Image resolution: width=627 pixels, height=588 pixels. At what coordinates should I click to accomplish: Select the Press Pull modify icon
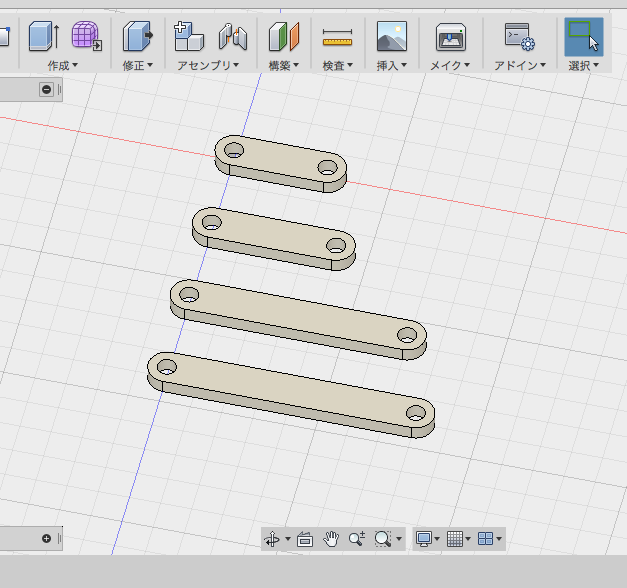click(138, 36)
